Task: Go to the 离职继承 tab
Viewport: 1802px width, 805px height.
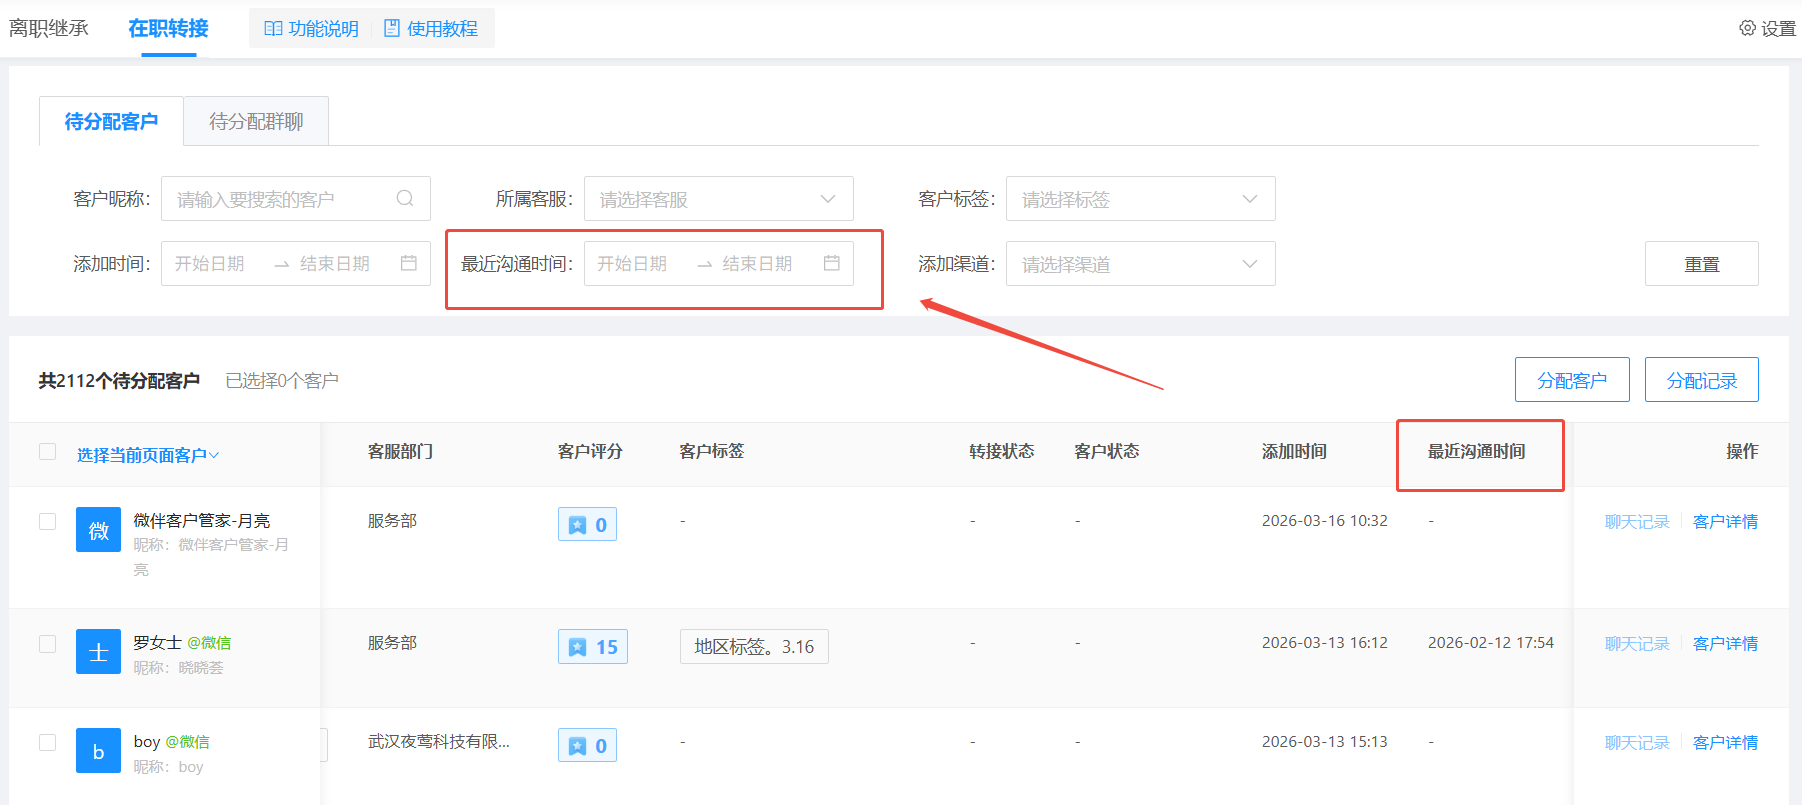Action: [x=49, y=28]
